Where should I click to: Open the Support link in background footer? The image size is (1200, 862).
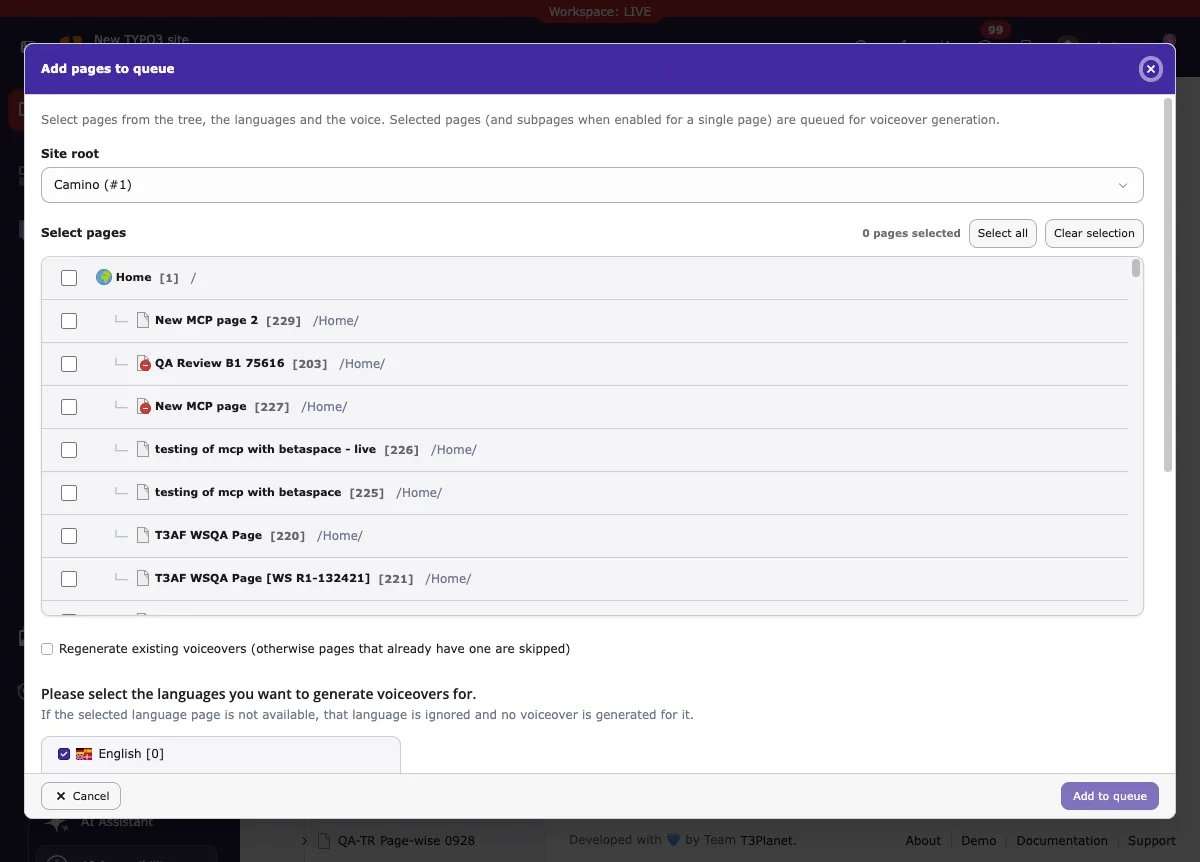coord(1152,841)
